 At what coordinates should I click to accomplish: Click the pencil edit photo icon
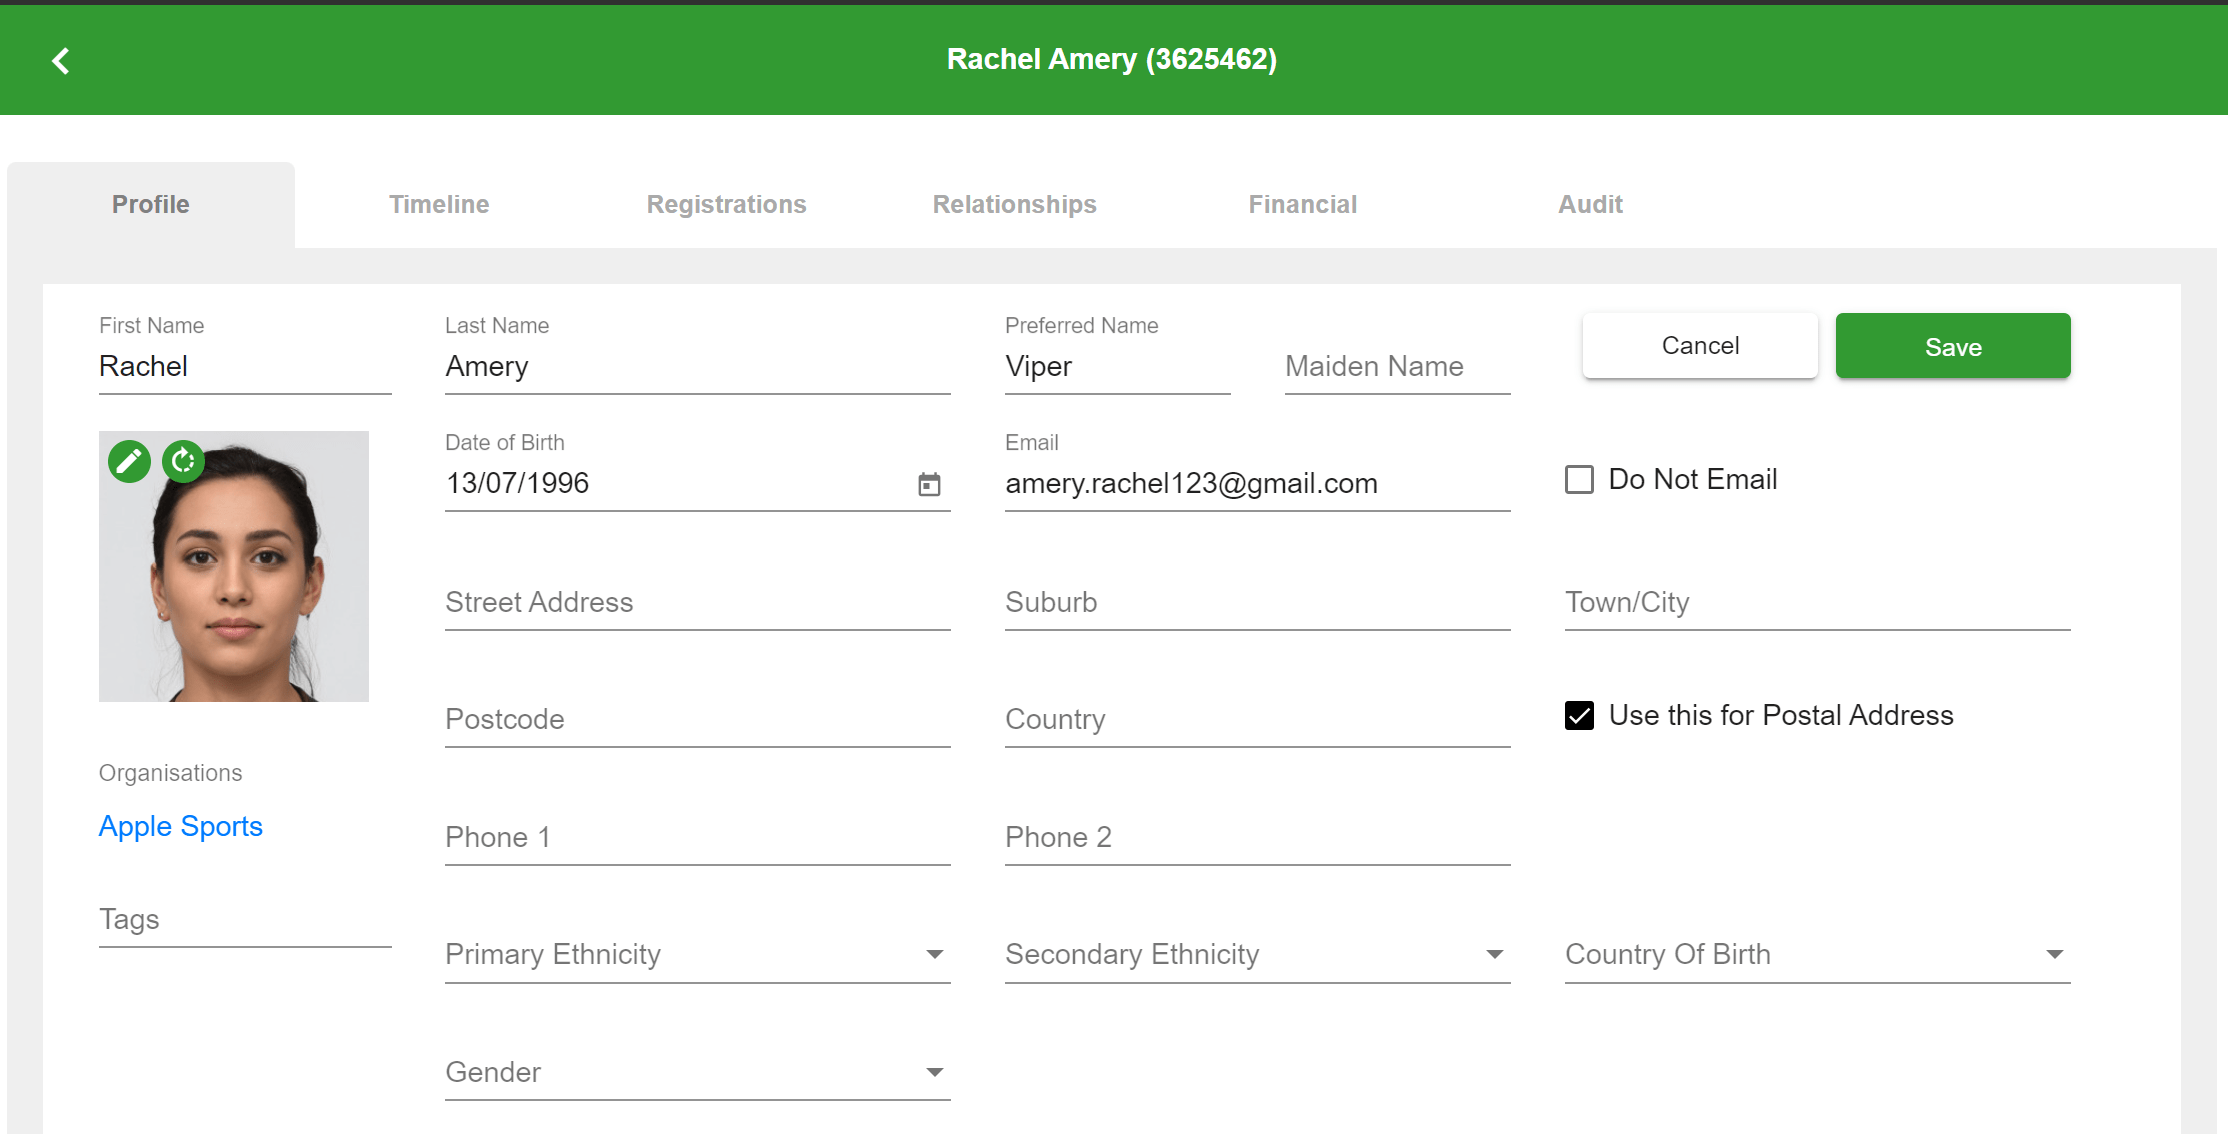(x=129, y=461)
